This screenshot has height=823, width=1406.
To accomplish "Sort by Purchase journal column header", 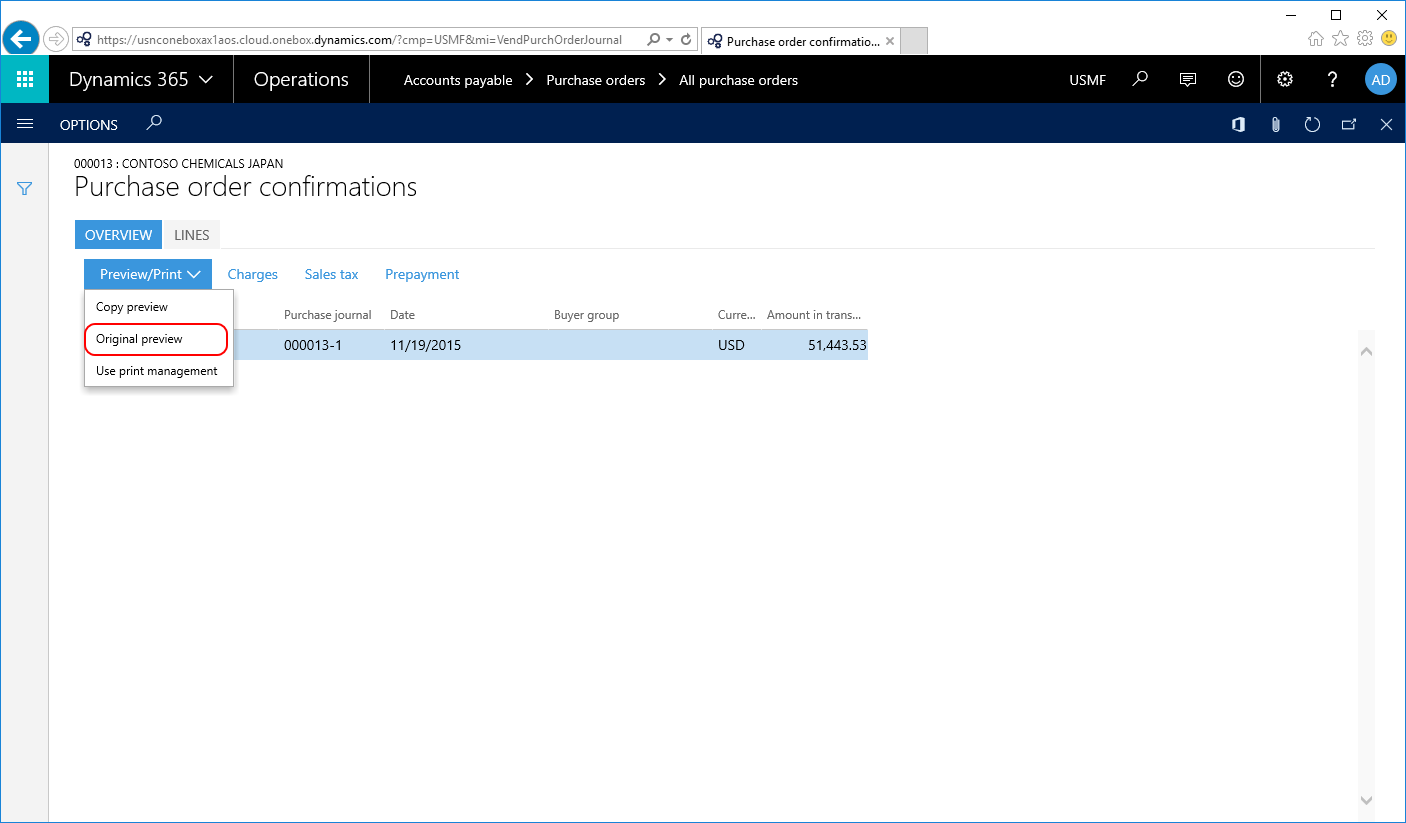I will pos(328,315).
